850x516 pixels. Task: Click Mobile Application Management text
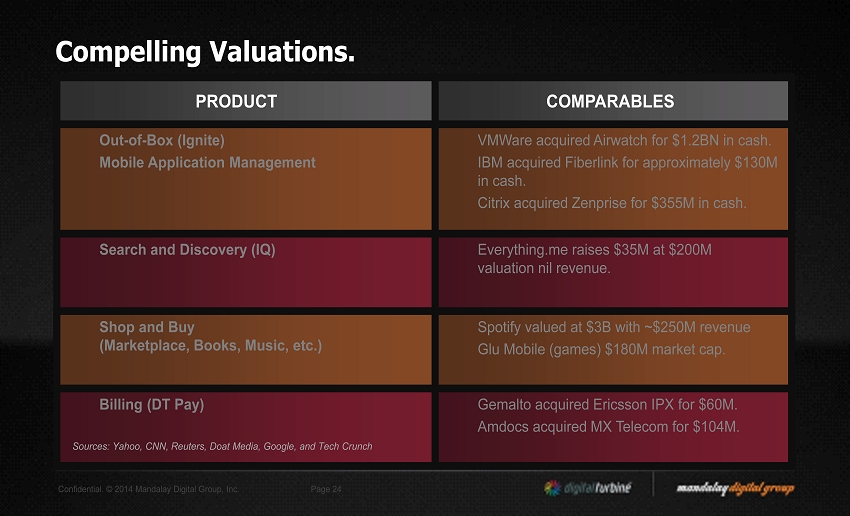pos(207,162)
